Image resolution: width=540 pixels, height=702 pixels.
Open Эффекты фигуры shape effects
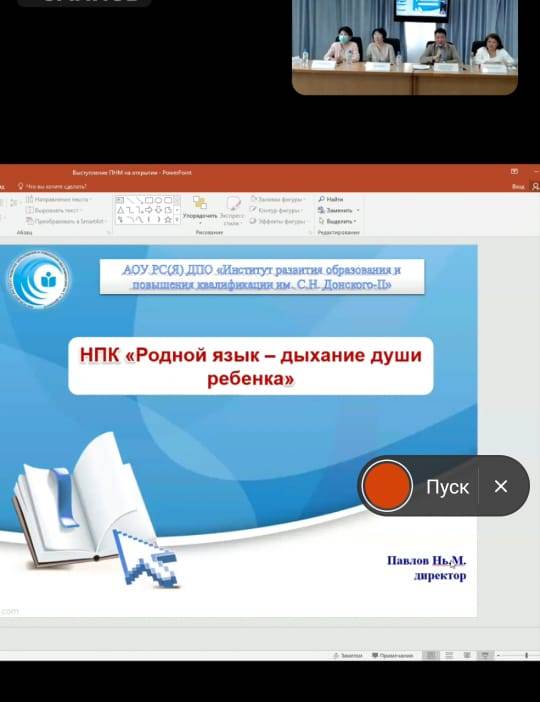click(278, 221)
